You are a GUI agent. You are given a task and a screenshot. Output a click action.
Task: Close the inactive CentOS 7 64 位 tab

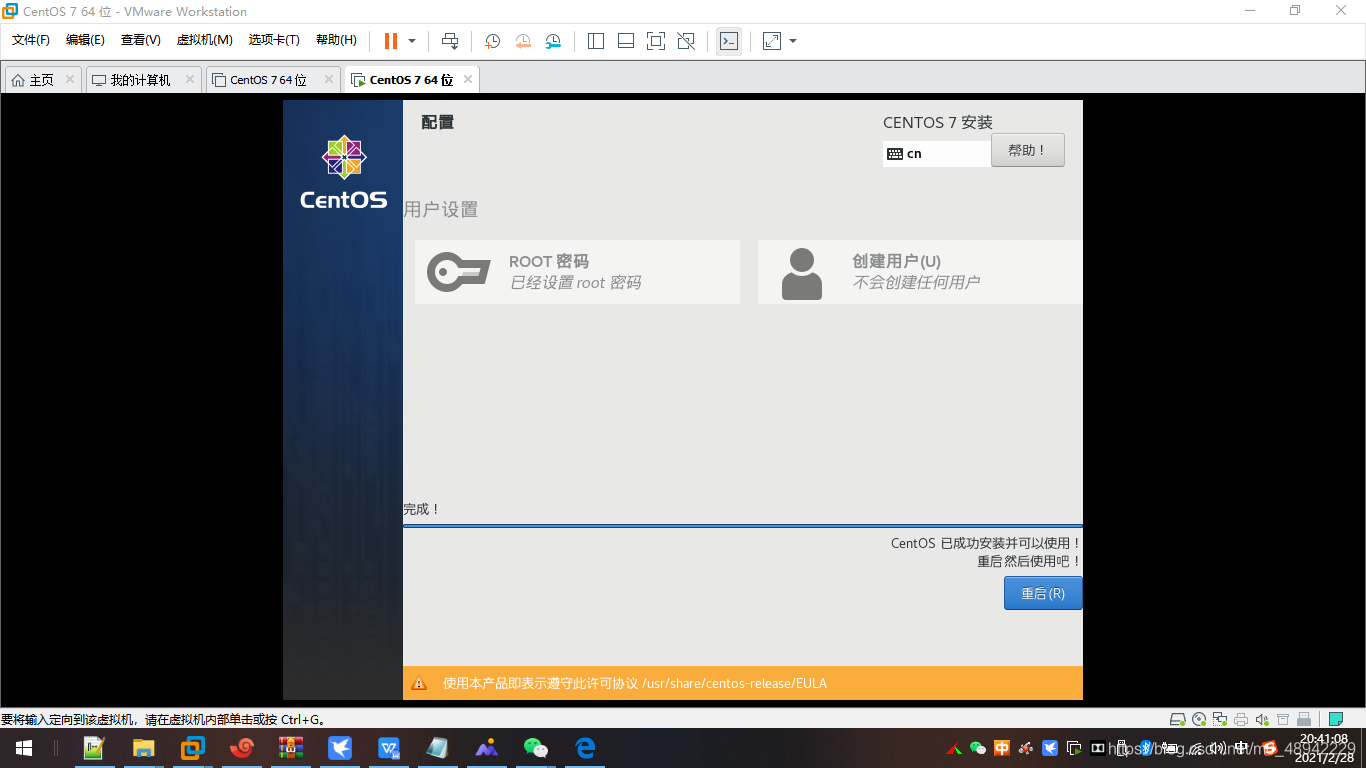[x=329, y=79]
